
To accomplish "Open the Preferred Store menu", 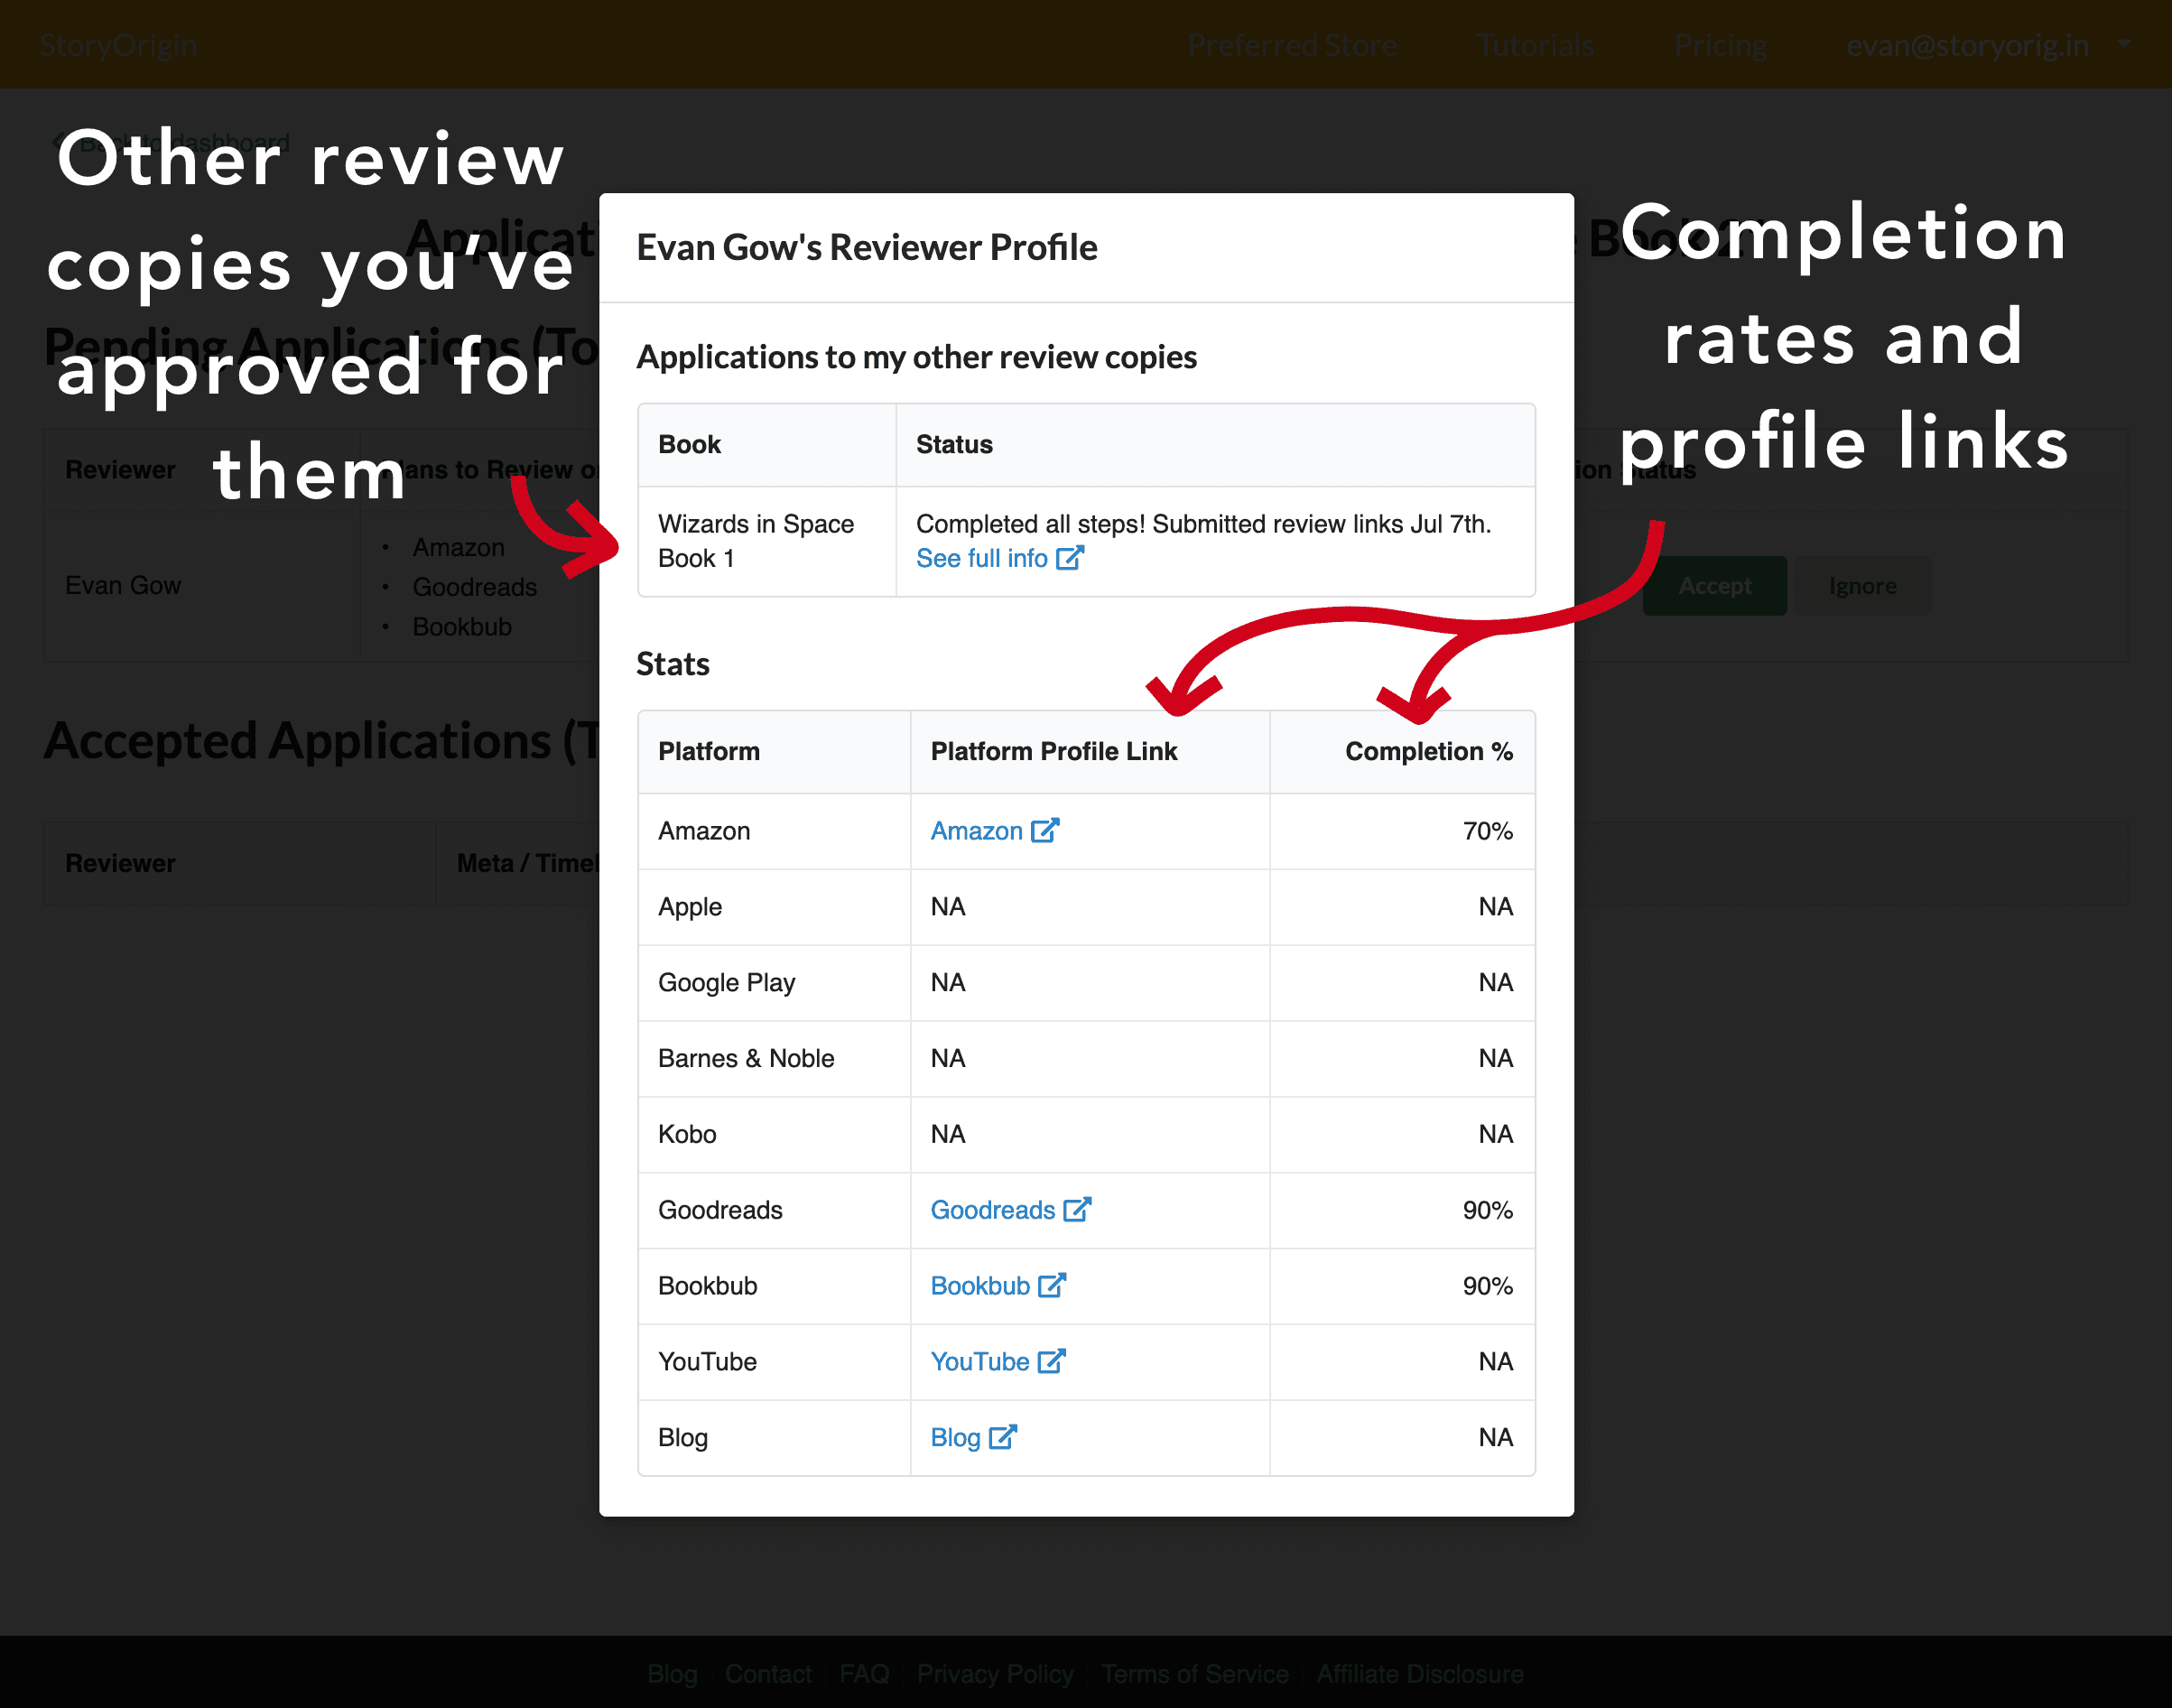I will [x=1292, y=44].
